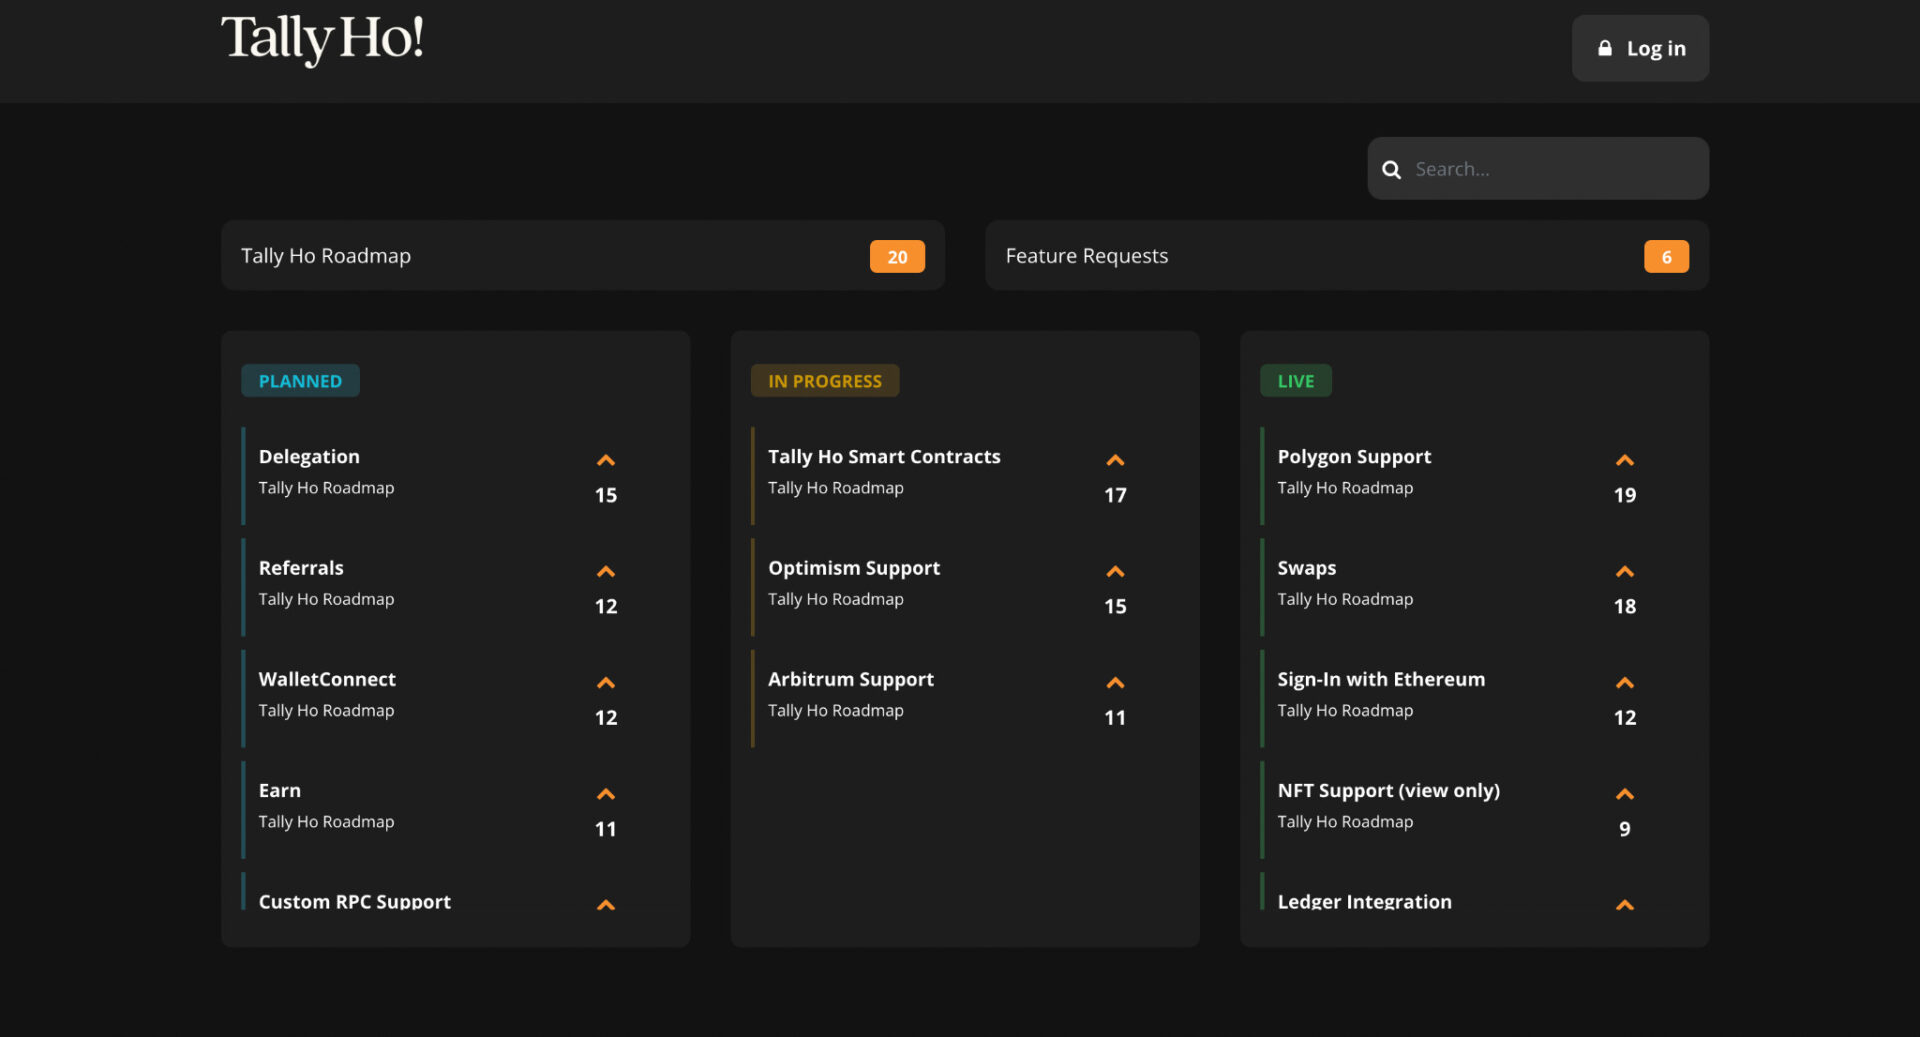The image size is (1920, 1037).
Task: Open the Feature Requests board
Action: pyautogui.click(x=1347, y=255)
